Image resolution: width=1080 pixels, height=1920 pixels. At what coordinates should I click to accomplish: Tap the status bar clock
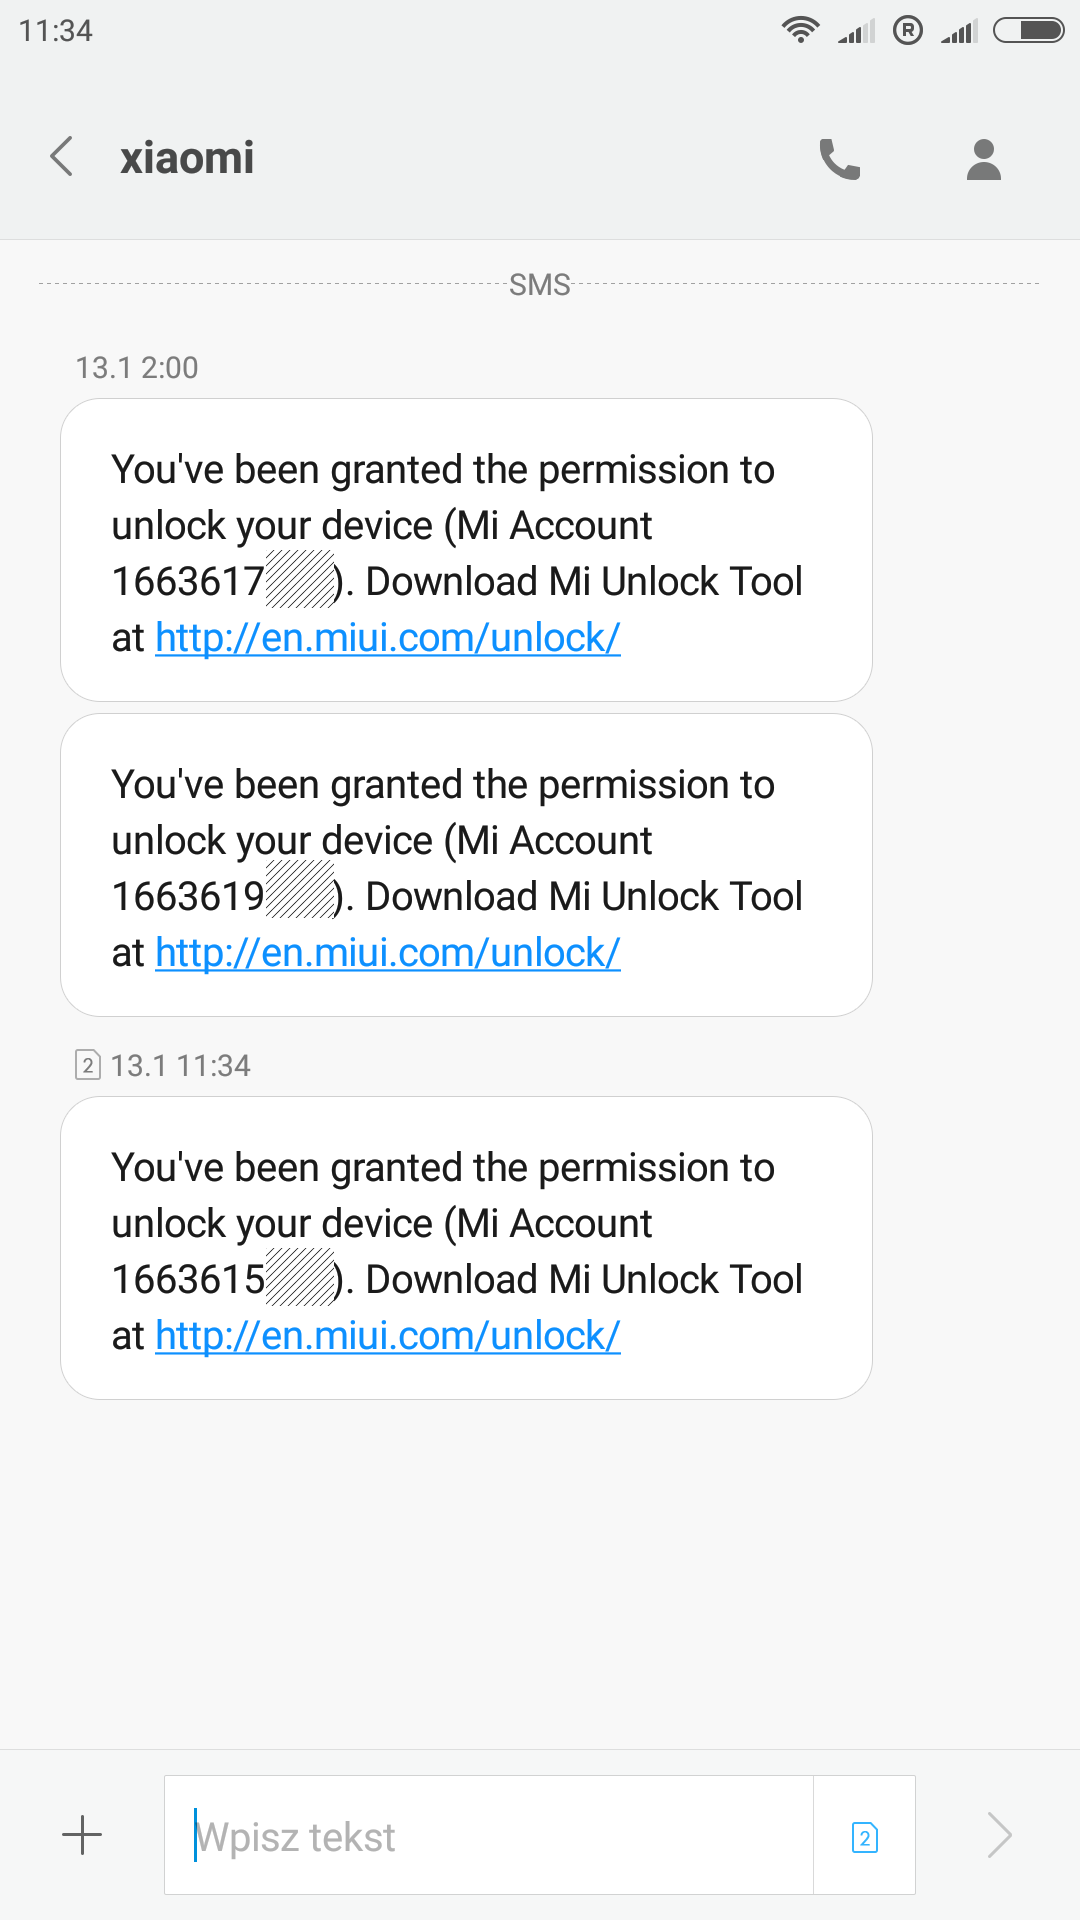pos(56,31)
